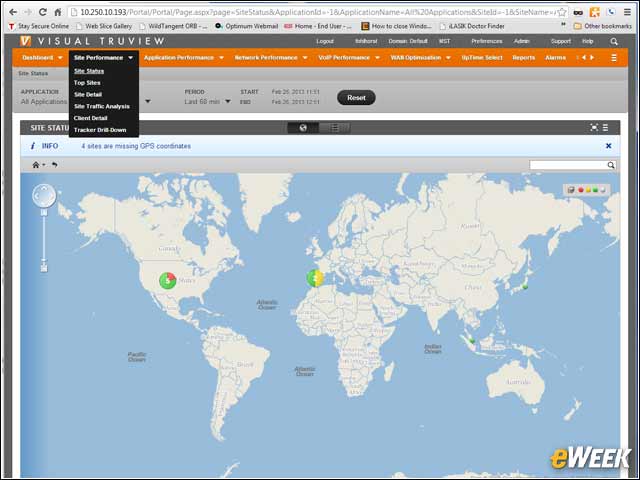Open the site cluster marker near Spain

[315, 278]
